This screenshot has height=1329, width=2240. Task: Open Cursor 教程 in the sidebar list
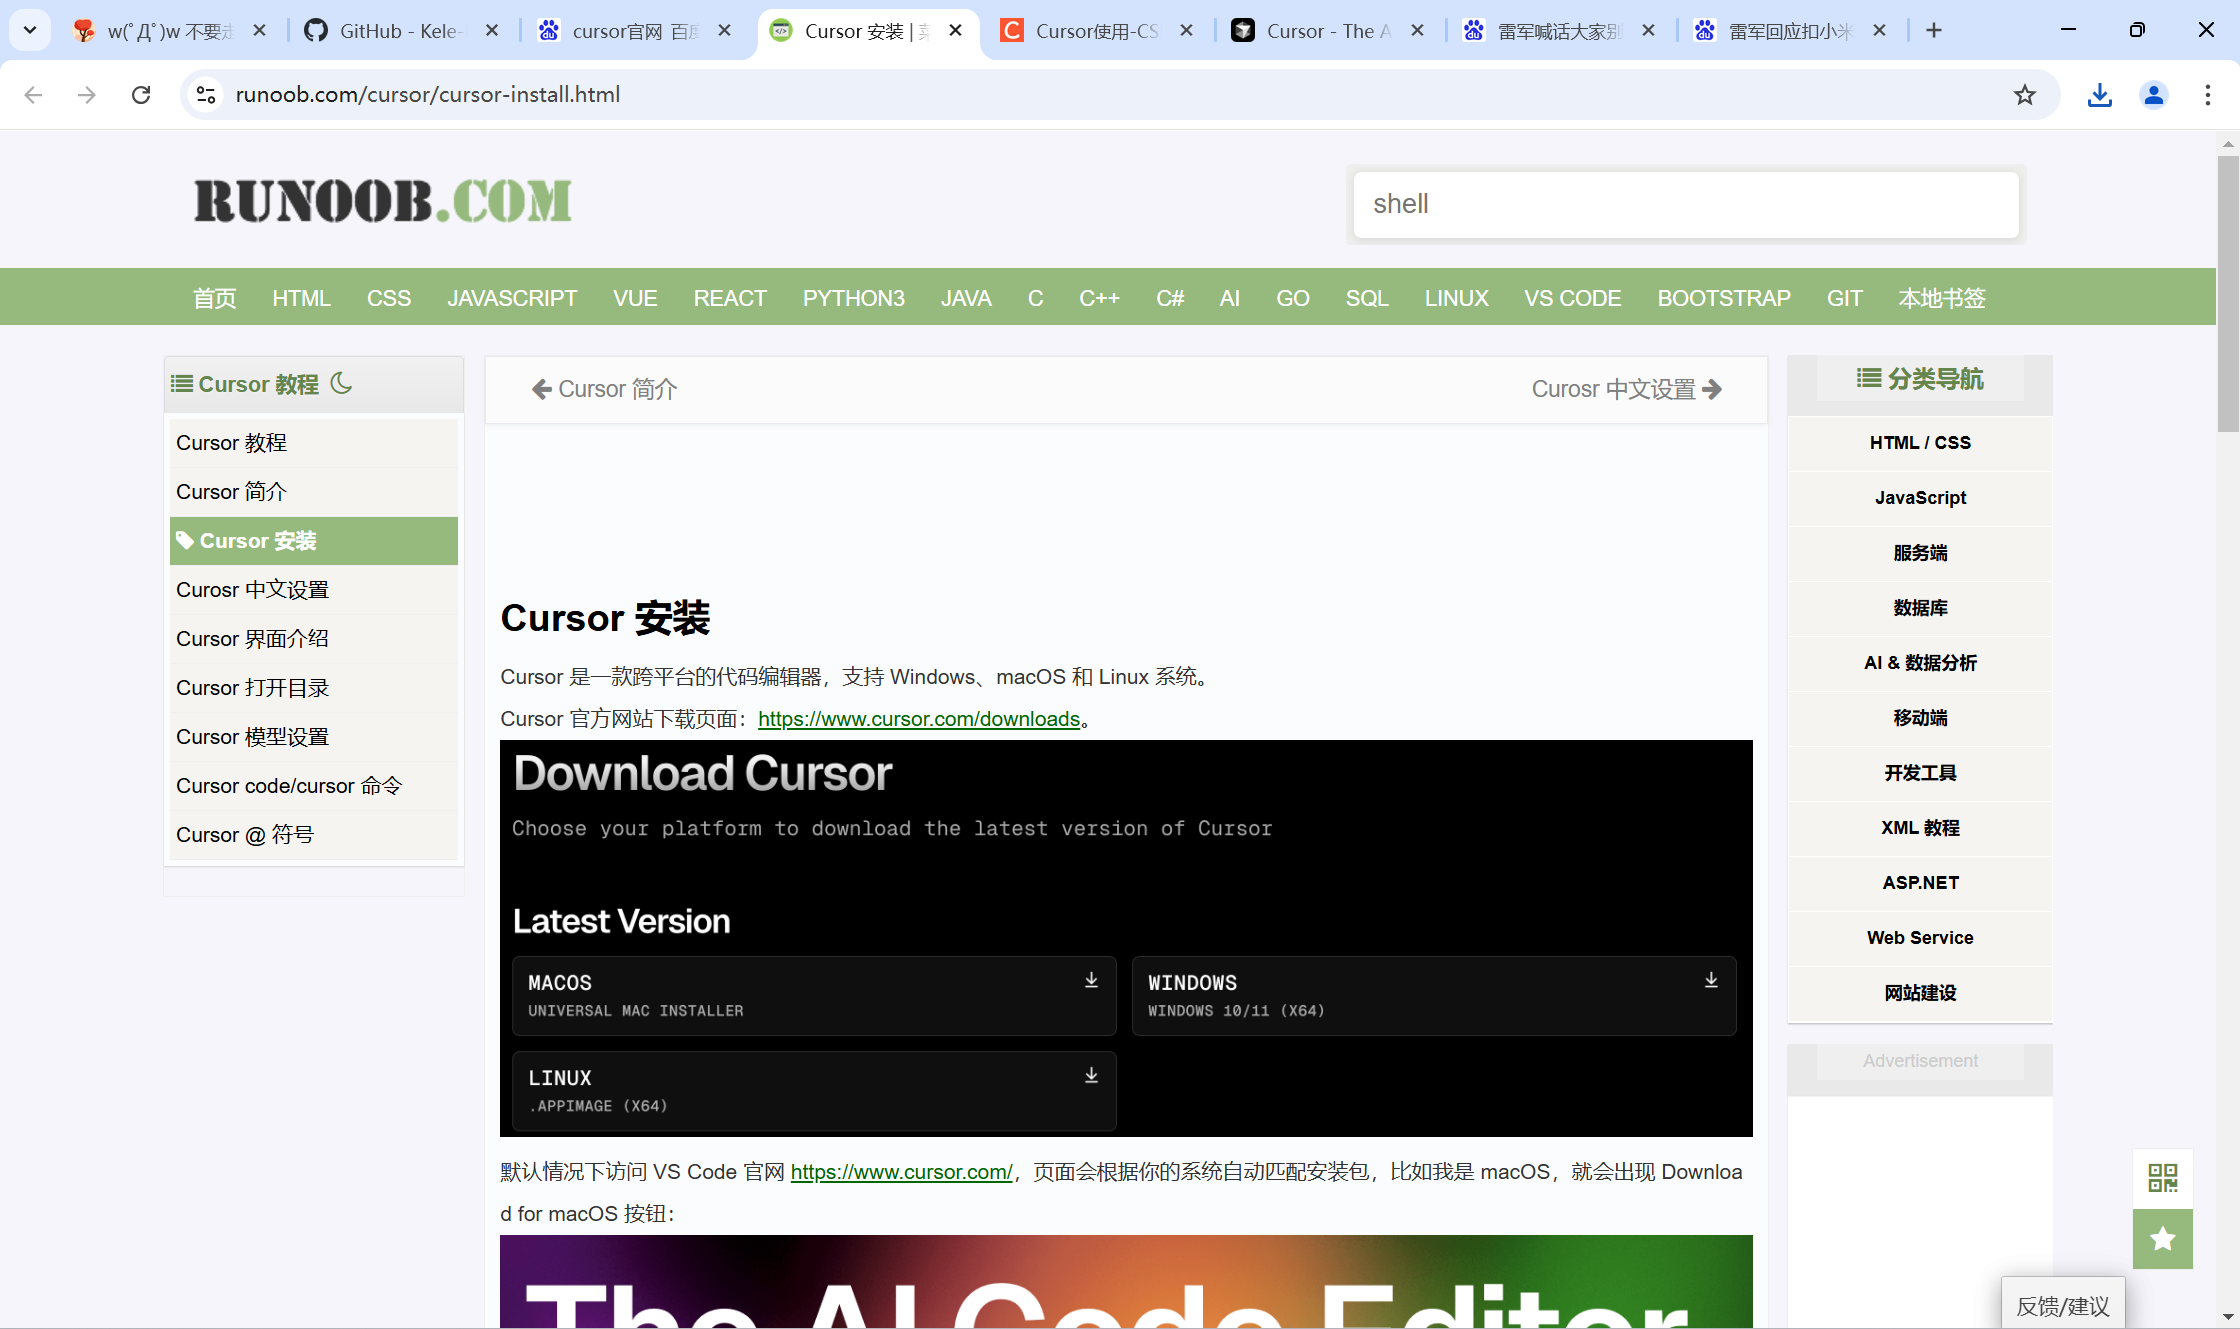coord(314,443)
